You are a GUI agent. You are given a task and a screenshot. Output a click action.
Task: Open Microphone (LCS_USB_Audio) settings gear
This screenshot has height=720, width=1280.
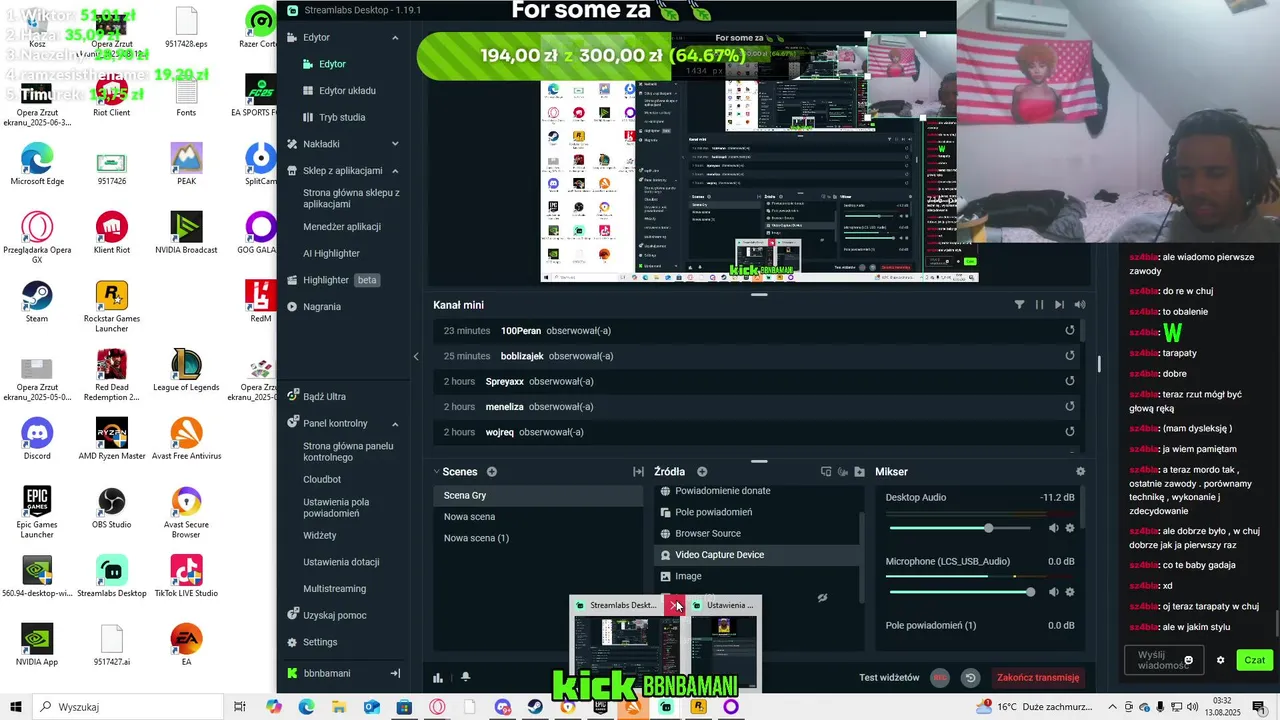pyautogui.click(x=1070, y=592)
